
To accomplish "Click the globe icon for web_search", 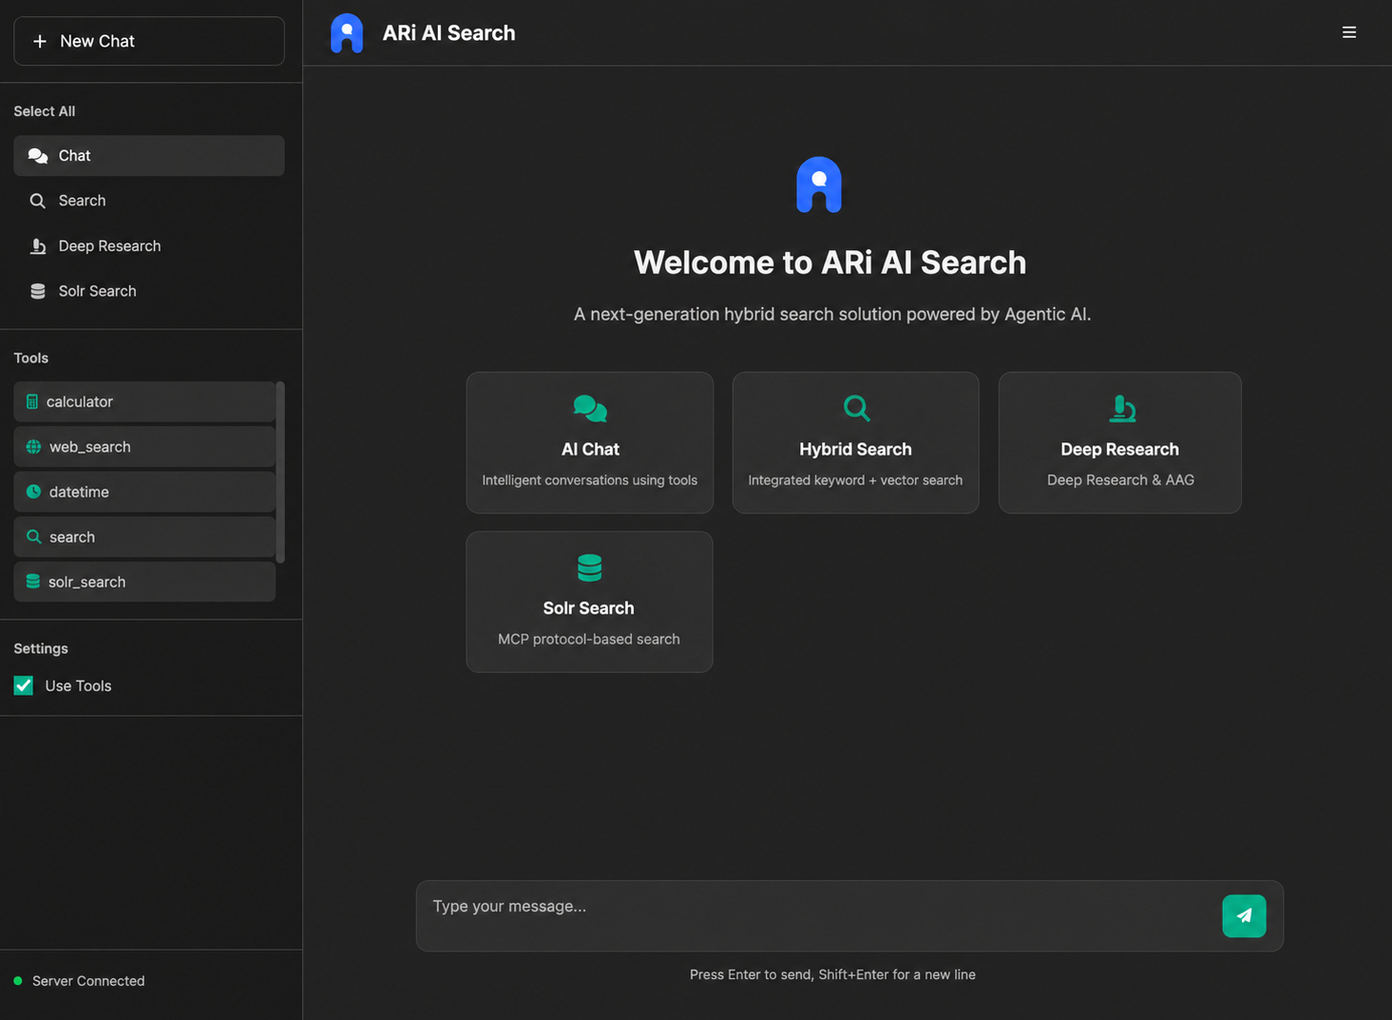I will (x=33, y=447).
